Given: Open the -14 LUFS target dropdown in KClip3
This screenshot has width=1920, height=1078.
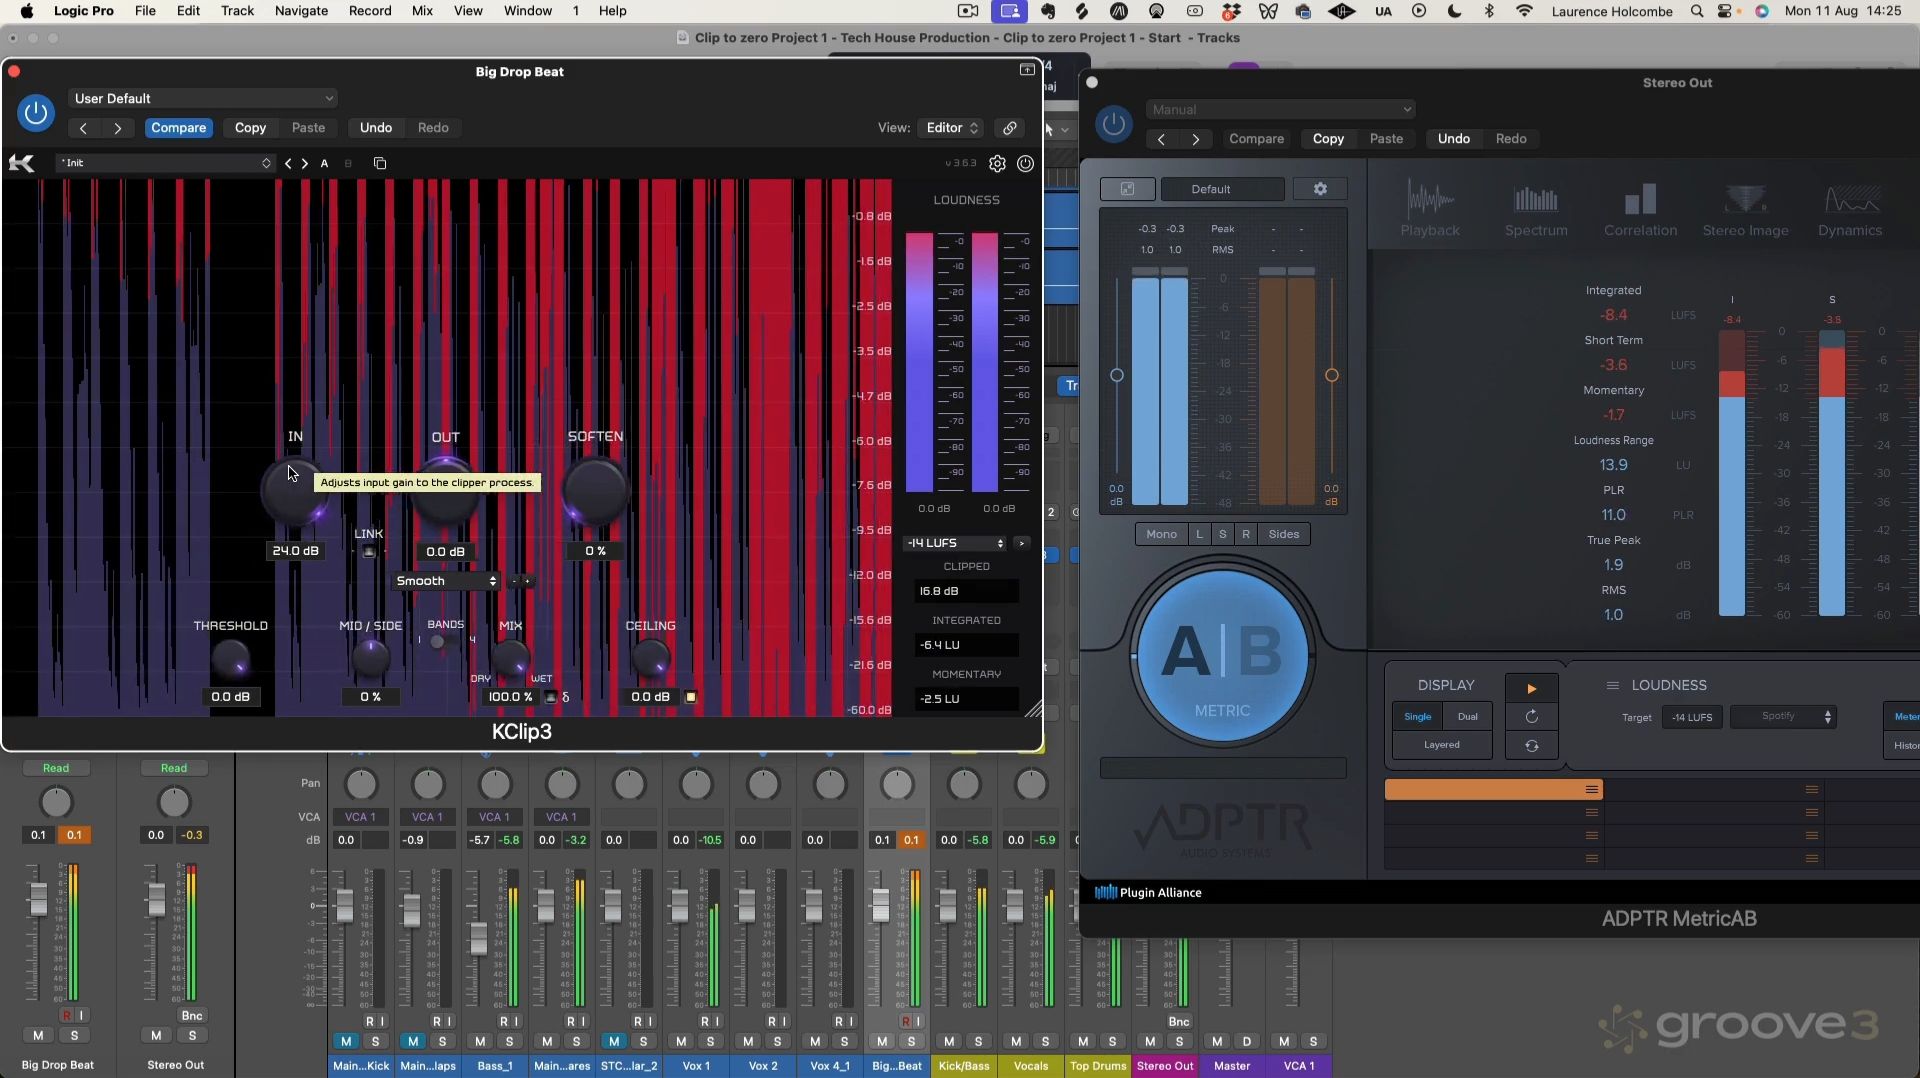Looking at the screenshot, I should click(x=954, y=543).
